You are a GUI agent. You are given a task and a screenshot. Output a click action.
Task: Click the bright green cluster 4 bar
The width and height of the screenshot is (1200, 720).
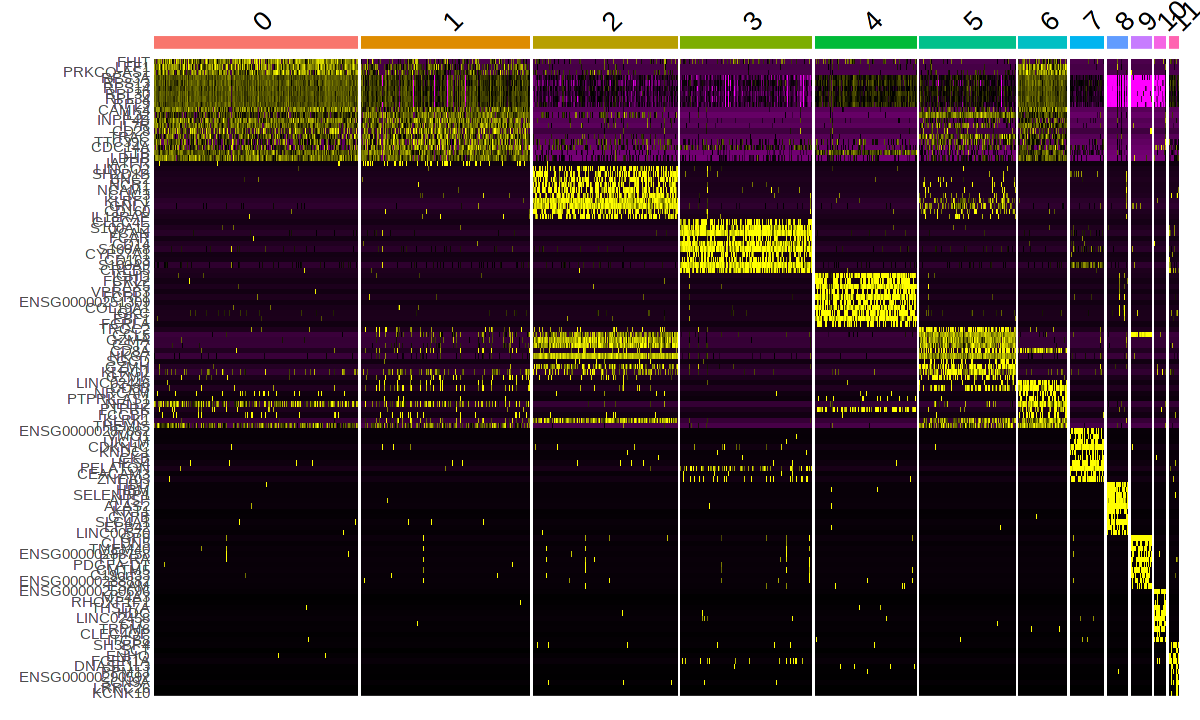click(x=866, y=42)
